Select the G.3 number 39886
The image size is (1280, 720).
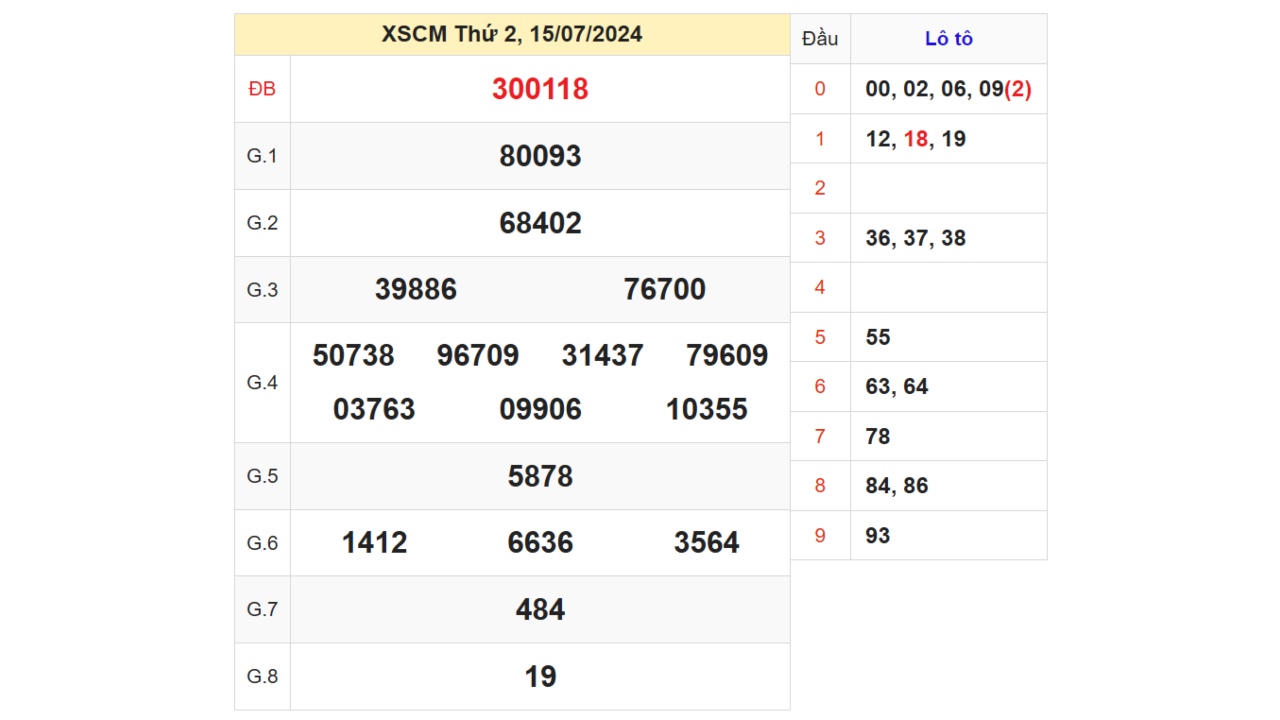[x=416, y=290]
